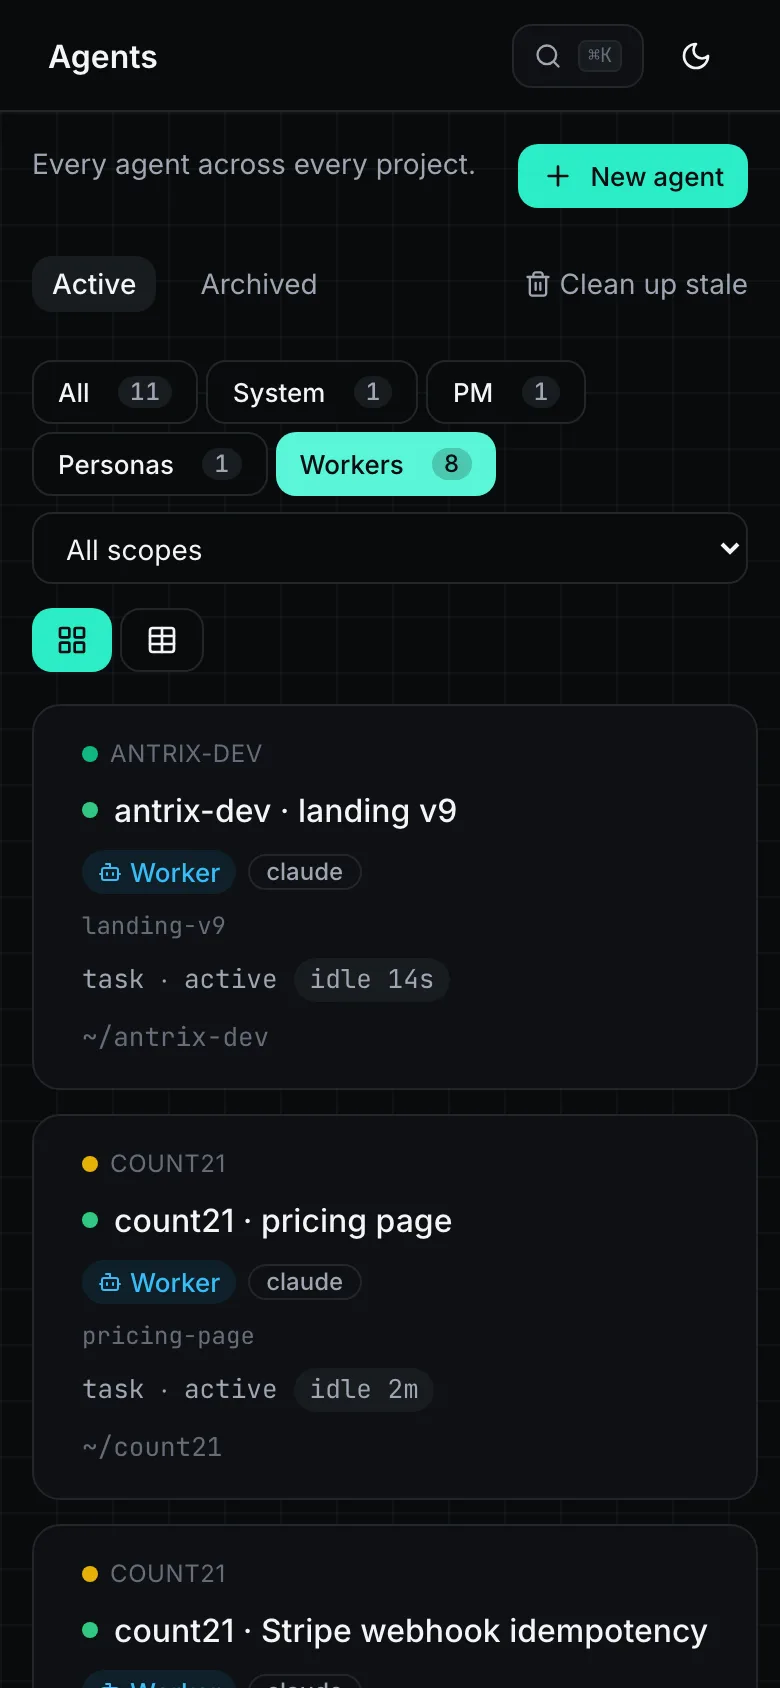
Task: Switch to table view icon
Action: pyautogui.click(x=162, y=640)
